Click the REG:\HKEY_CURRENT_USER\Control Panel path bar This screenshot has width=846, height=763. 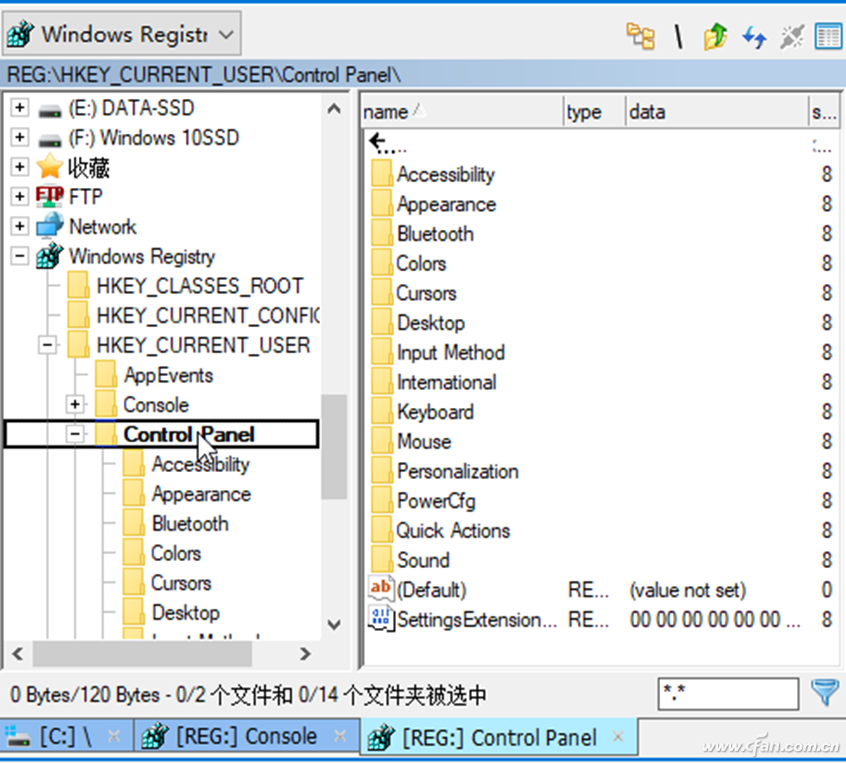423,74
